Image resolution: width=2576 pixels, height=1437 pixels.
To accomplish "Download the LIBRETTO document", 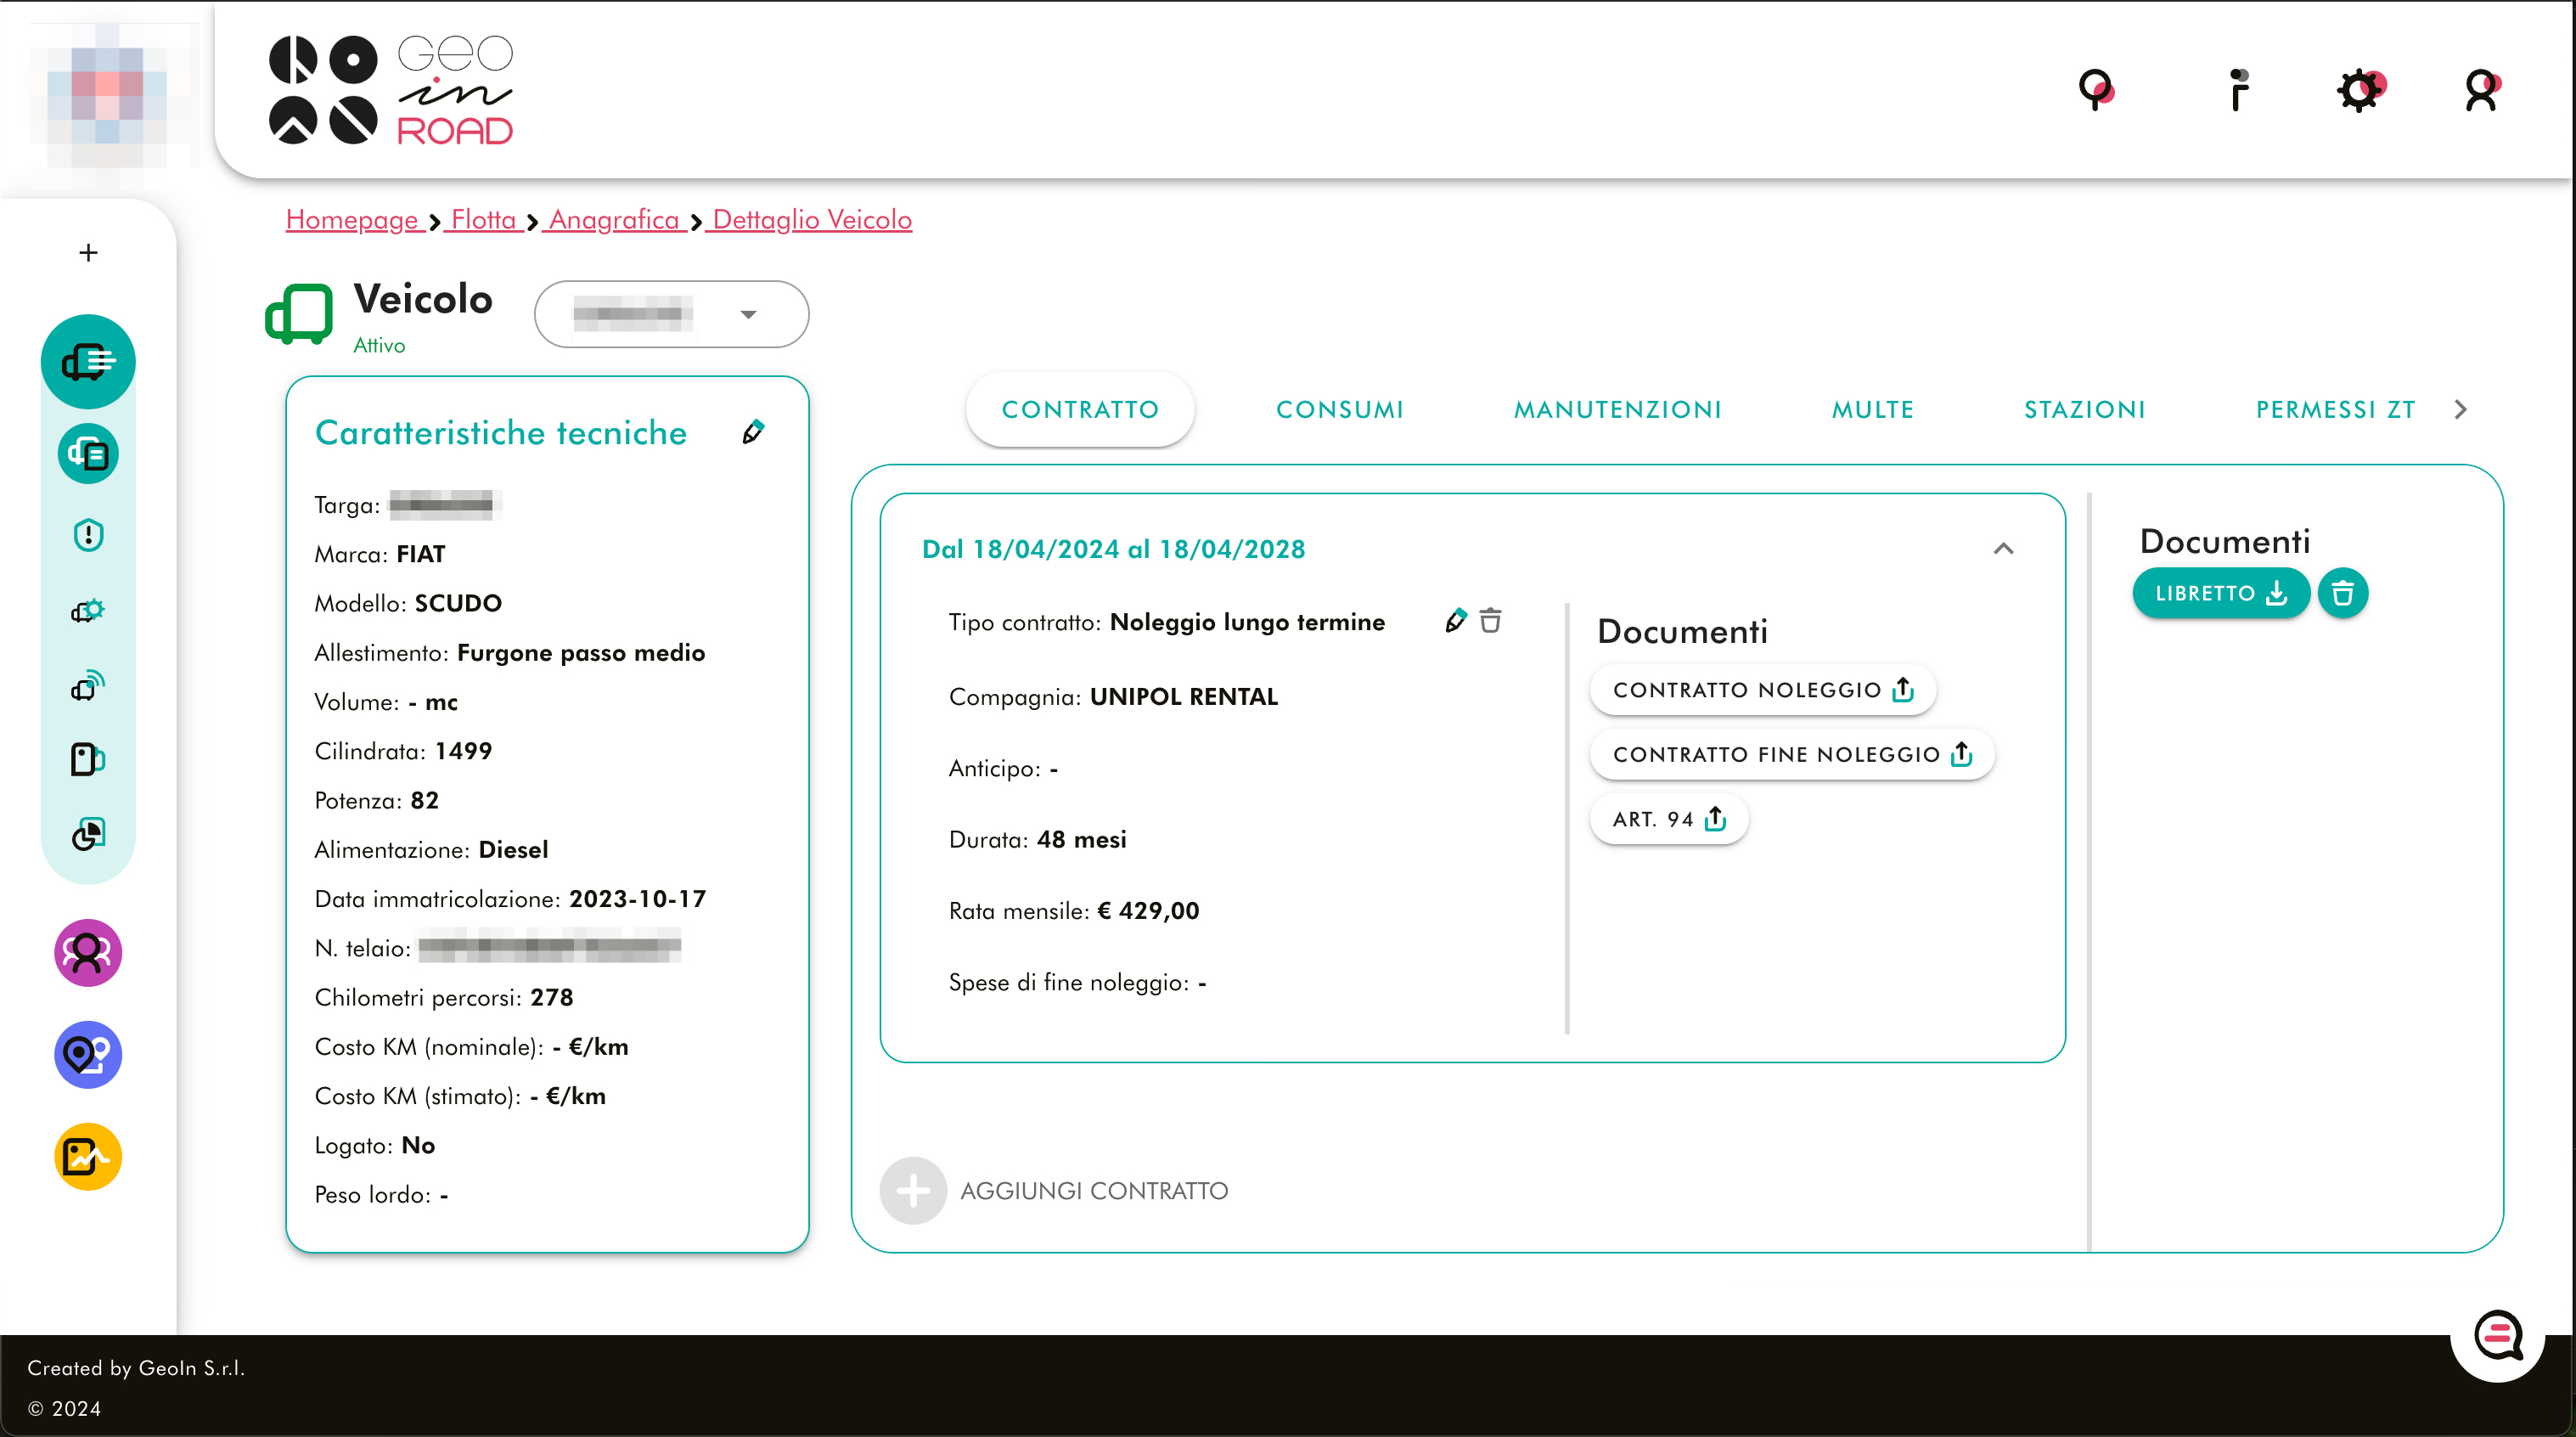I will [x=2220, y=593].
